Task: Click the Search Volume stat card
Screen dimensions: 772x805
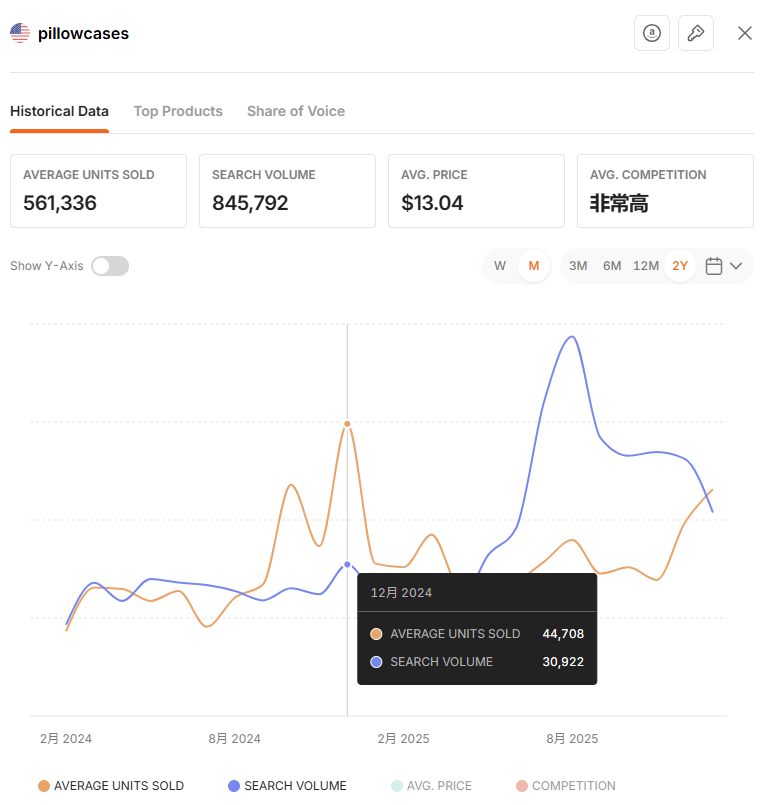Action: coord(287,191)
